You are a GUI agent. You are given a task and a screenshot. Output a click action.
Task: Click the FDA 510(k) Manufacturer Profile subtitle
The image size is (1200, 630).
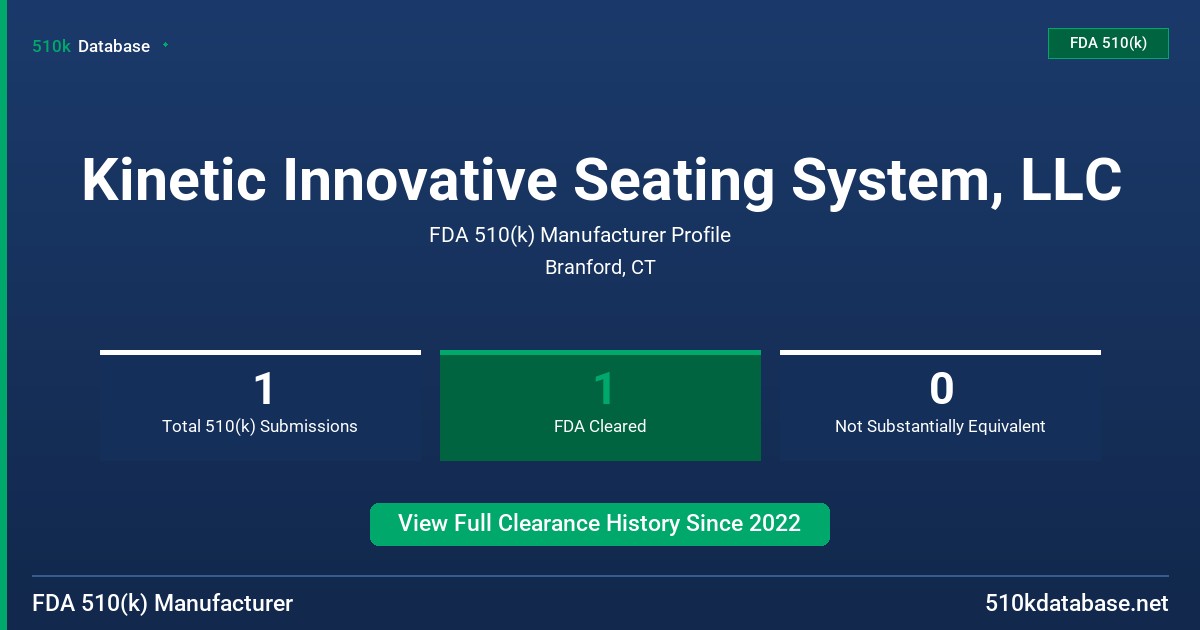tap(580, 236)
